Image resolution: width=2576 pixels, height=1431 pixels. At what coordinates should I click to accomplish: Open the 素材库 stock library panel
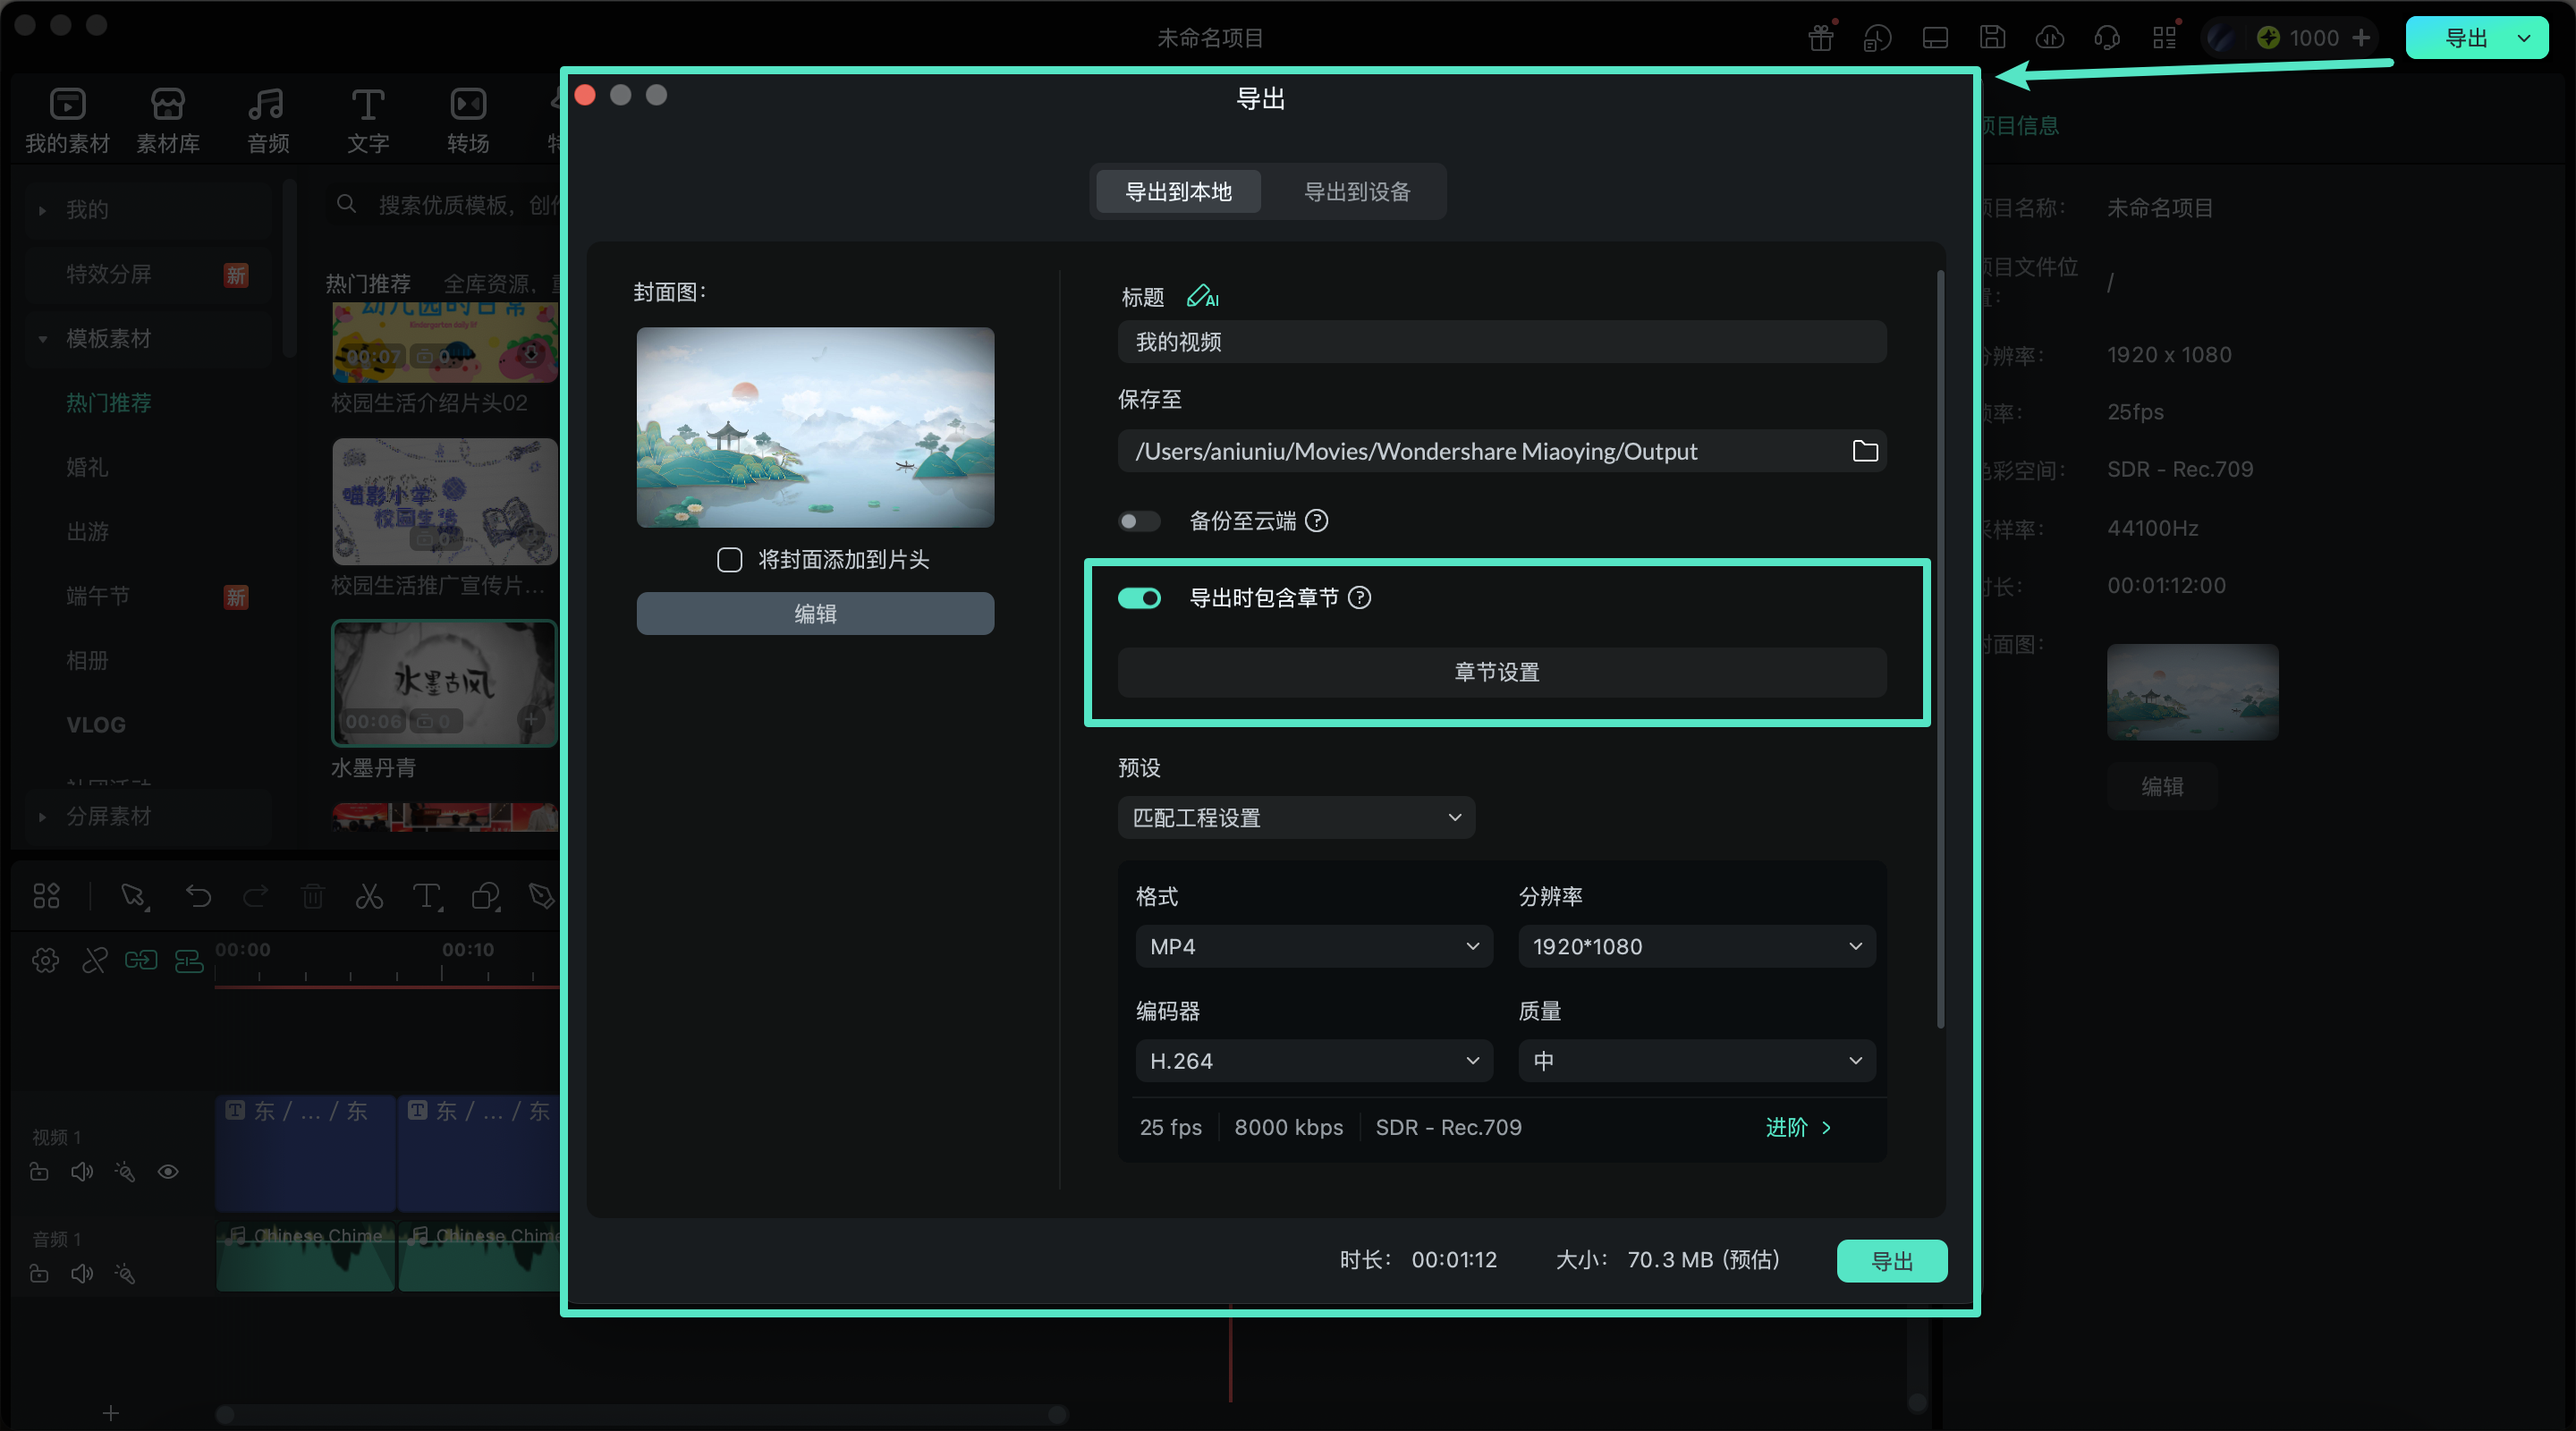[x=168, y=120]
